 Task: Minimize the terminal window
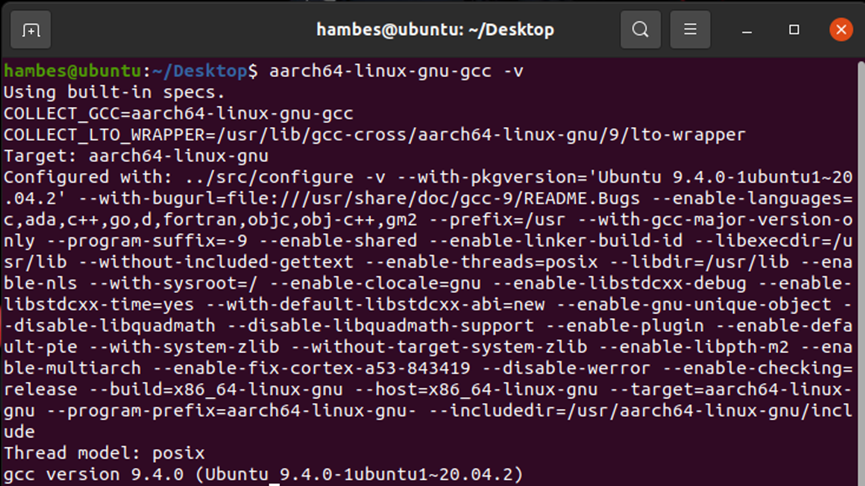pos(747,30)
